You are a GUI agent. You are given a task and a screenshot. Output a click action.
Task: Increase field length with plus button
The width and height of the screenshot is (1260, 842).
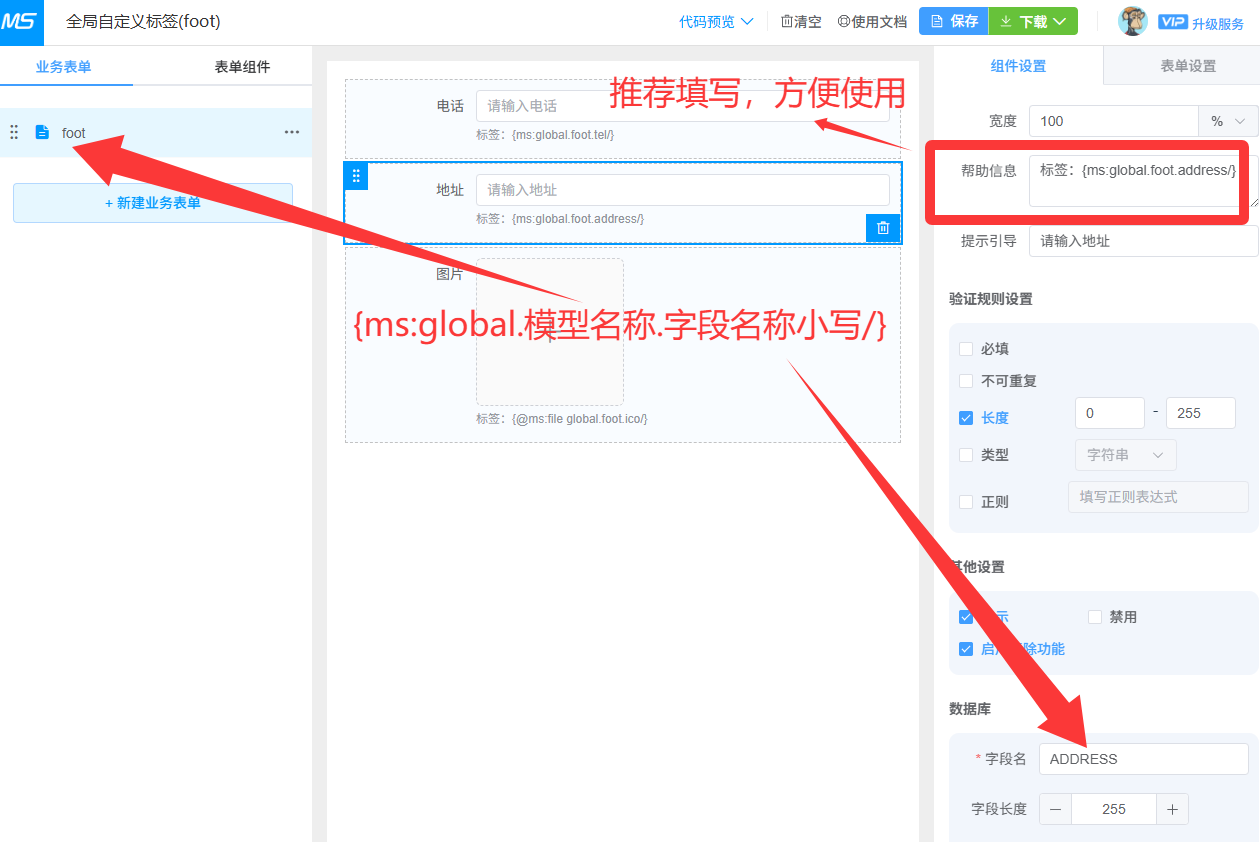click(x=1172, y=809)
